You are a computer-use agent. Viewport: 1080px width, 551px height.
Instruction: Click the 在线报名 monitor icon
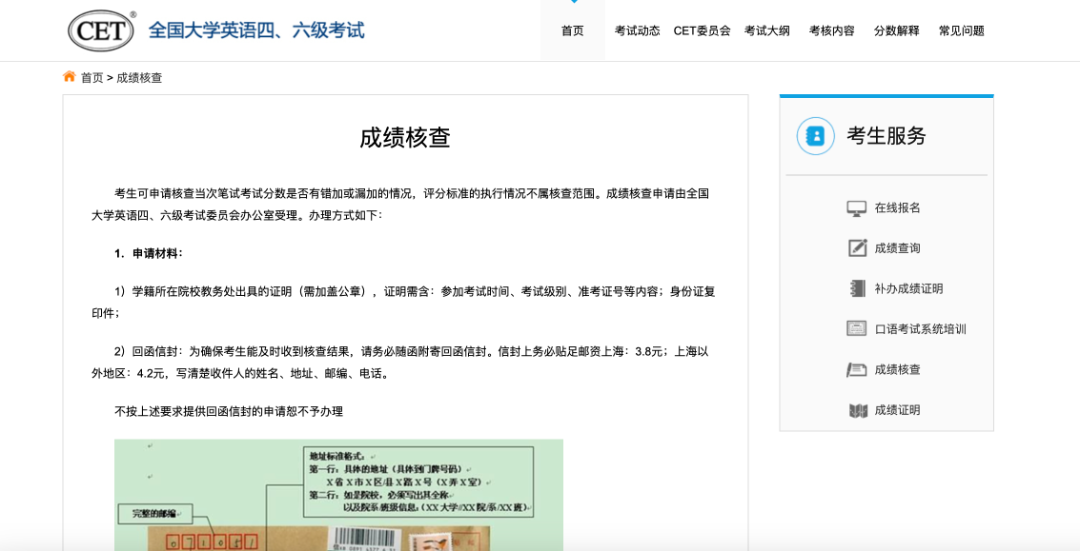[x=857, y=208]
